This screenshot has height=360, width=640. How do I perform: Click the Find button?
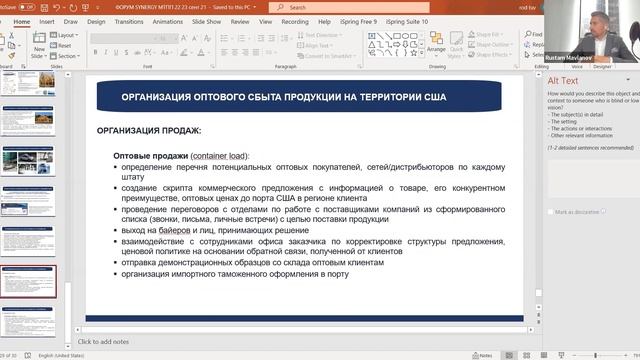coord(534,34)
